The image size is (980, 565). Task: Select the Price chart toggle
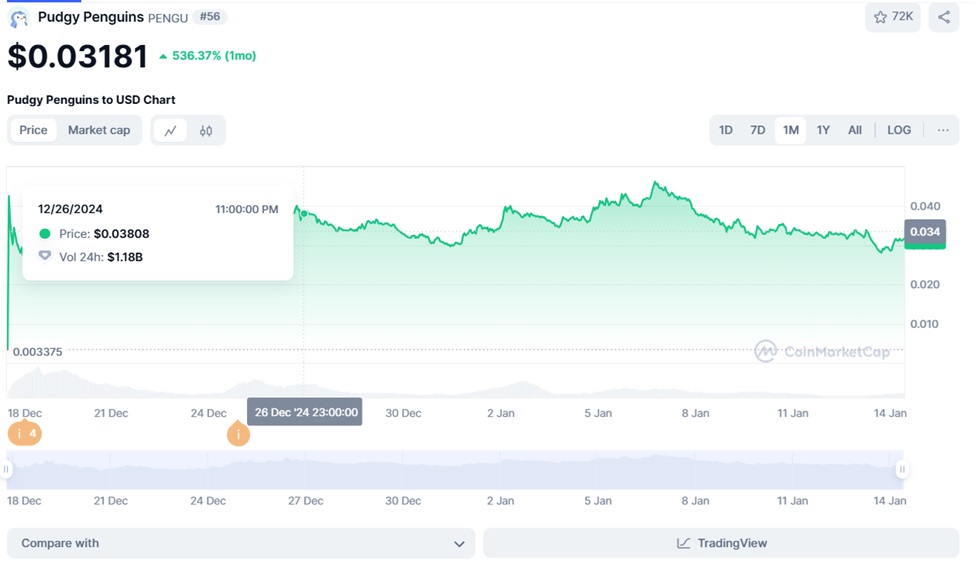point(33,130)
